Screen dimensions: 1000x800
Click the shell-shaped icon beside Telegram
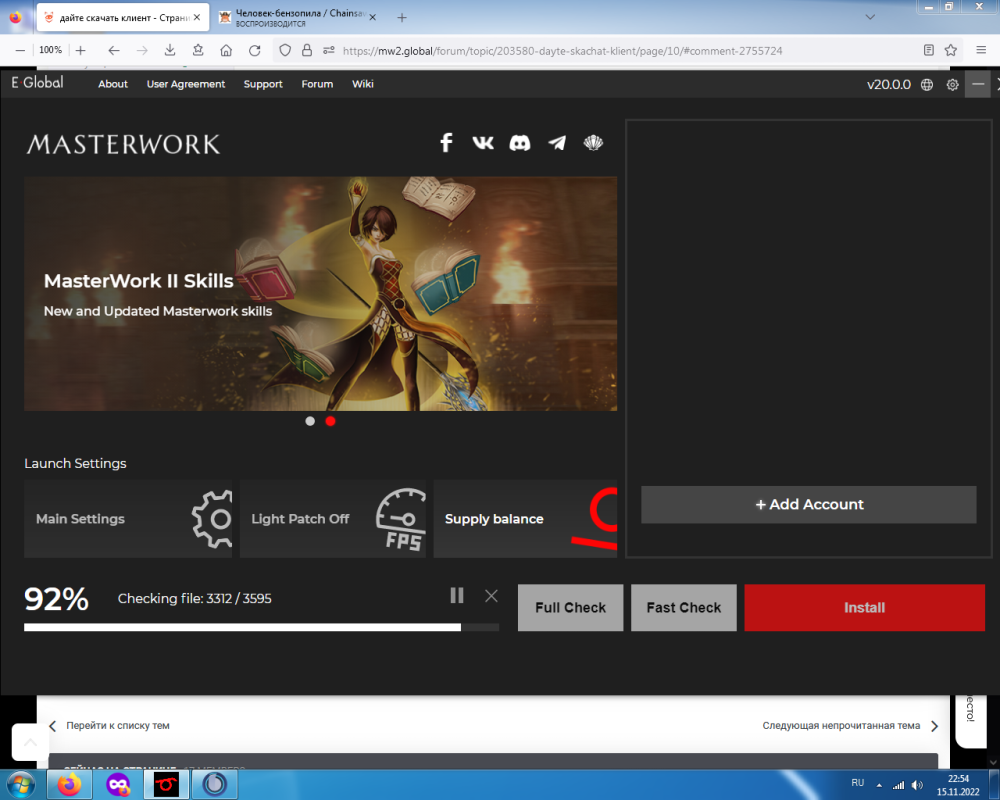click(x=593, y=143)
